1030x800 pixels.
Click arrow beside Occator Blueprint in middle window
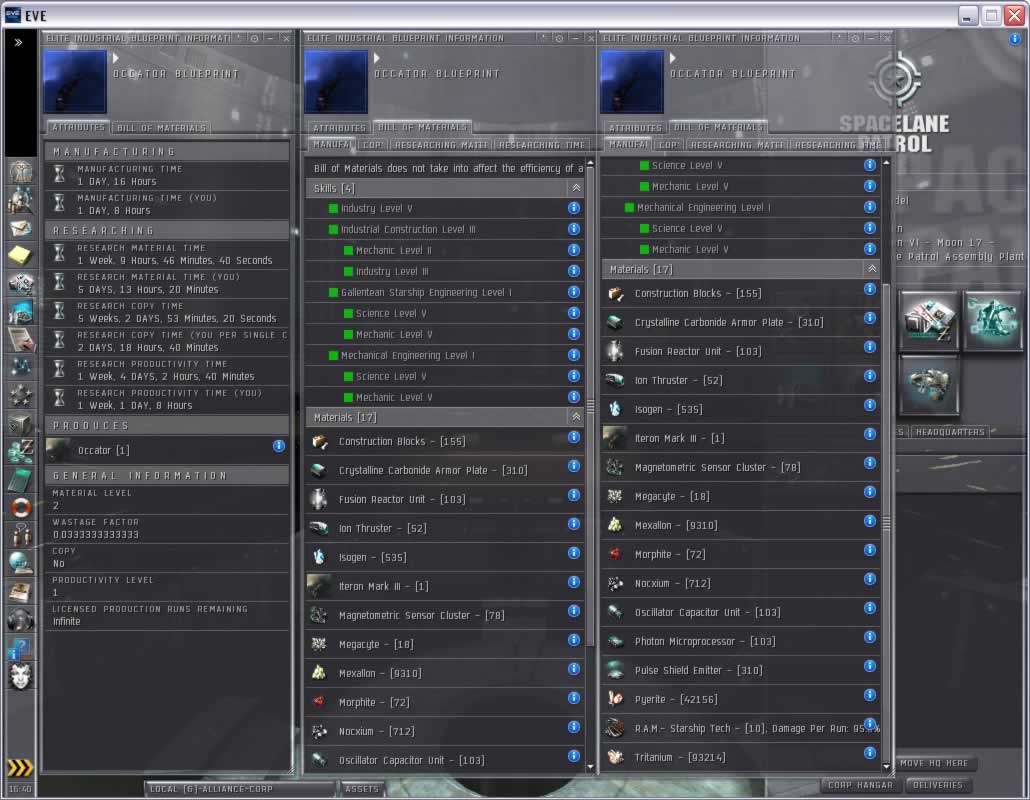coord(377,58)
